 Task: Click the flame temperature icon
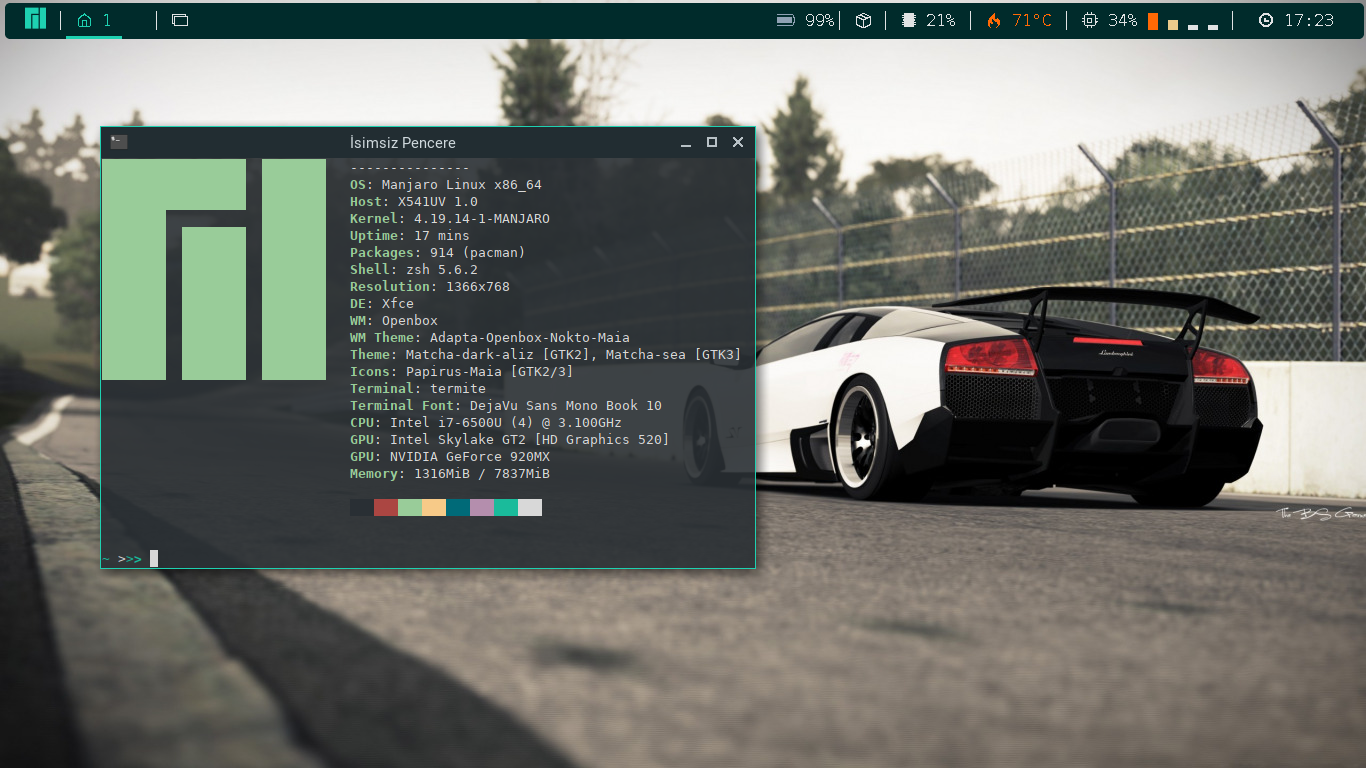[993, 20]
